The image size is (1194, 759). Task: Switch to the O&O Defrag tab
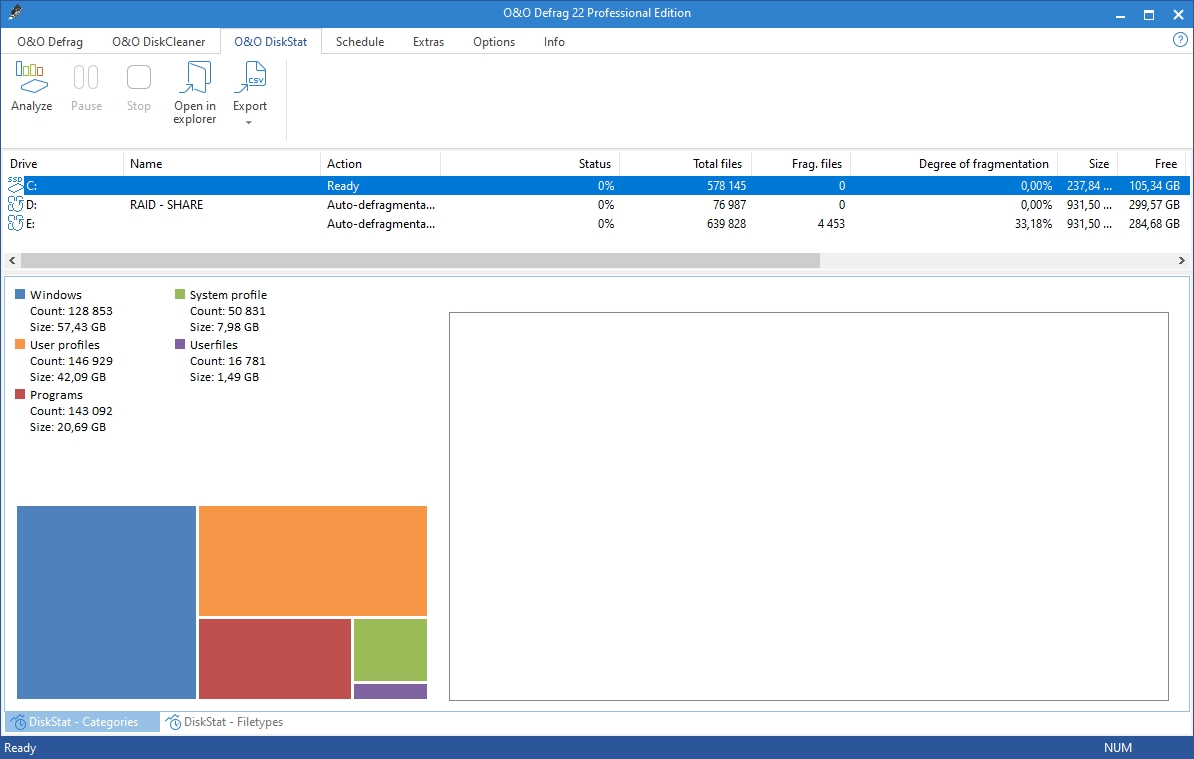(x=50, y=42)
